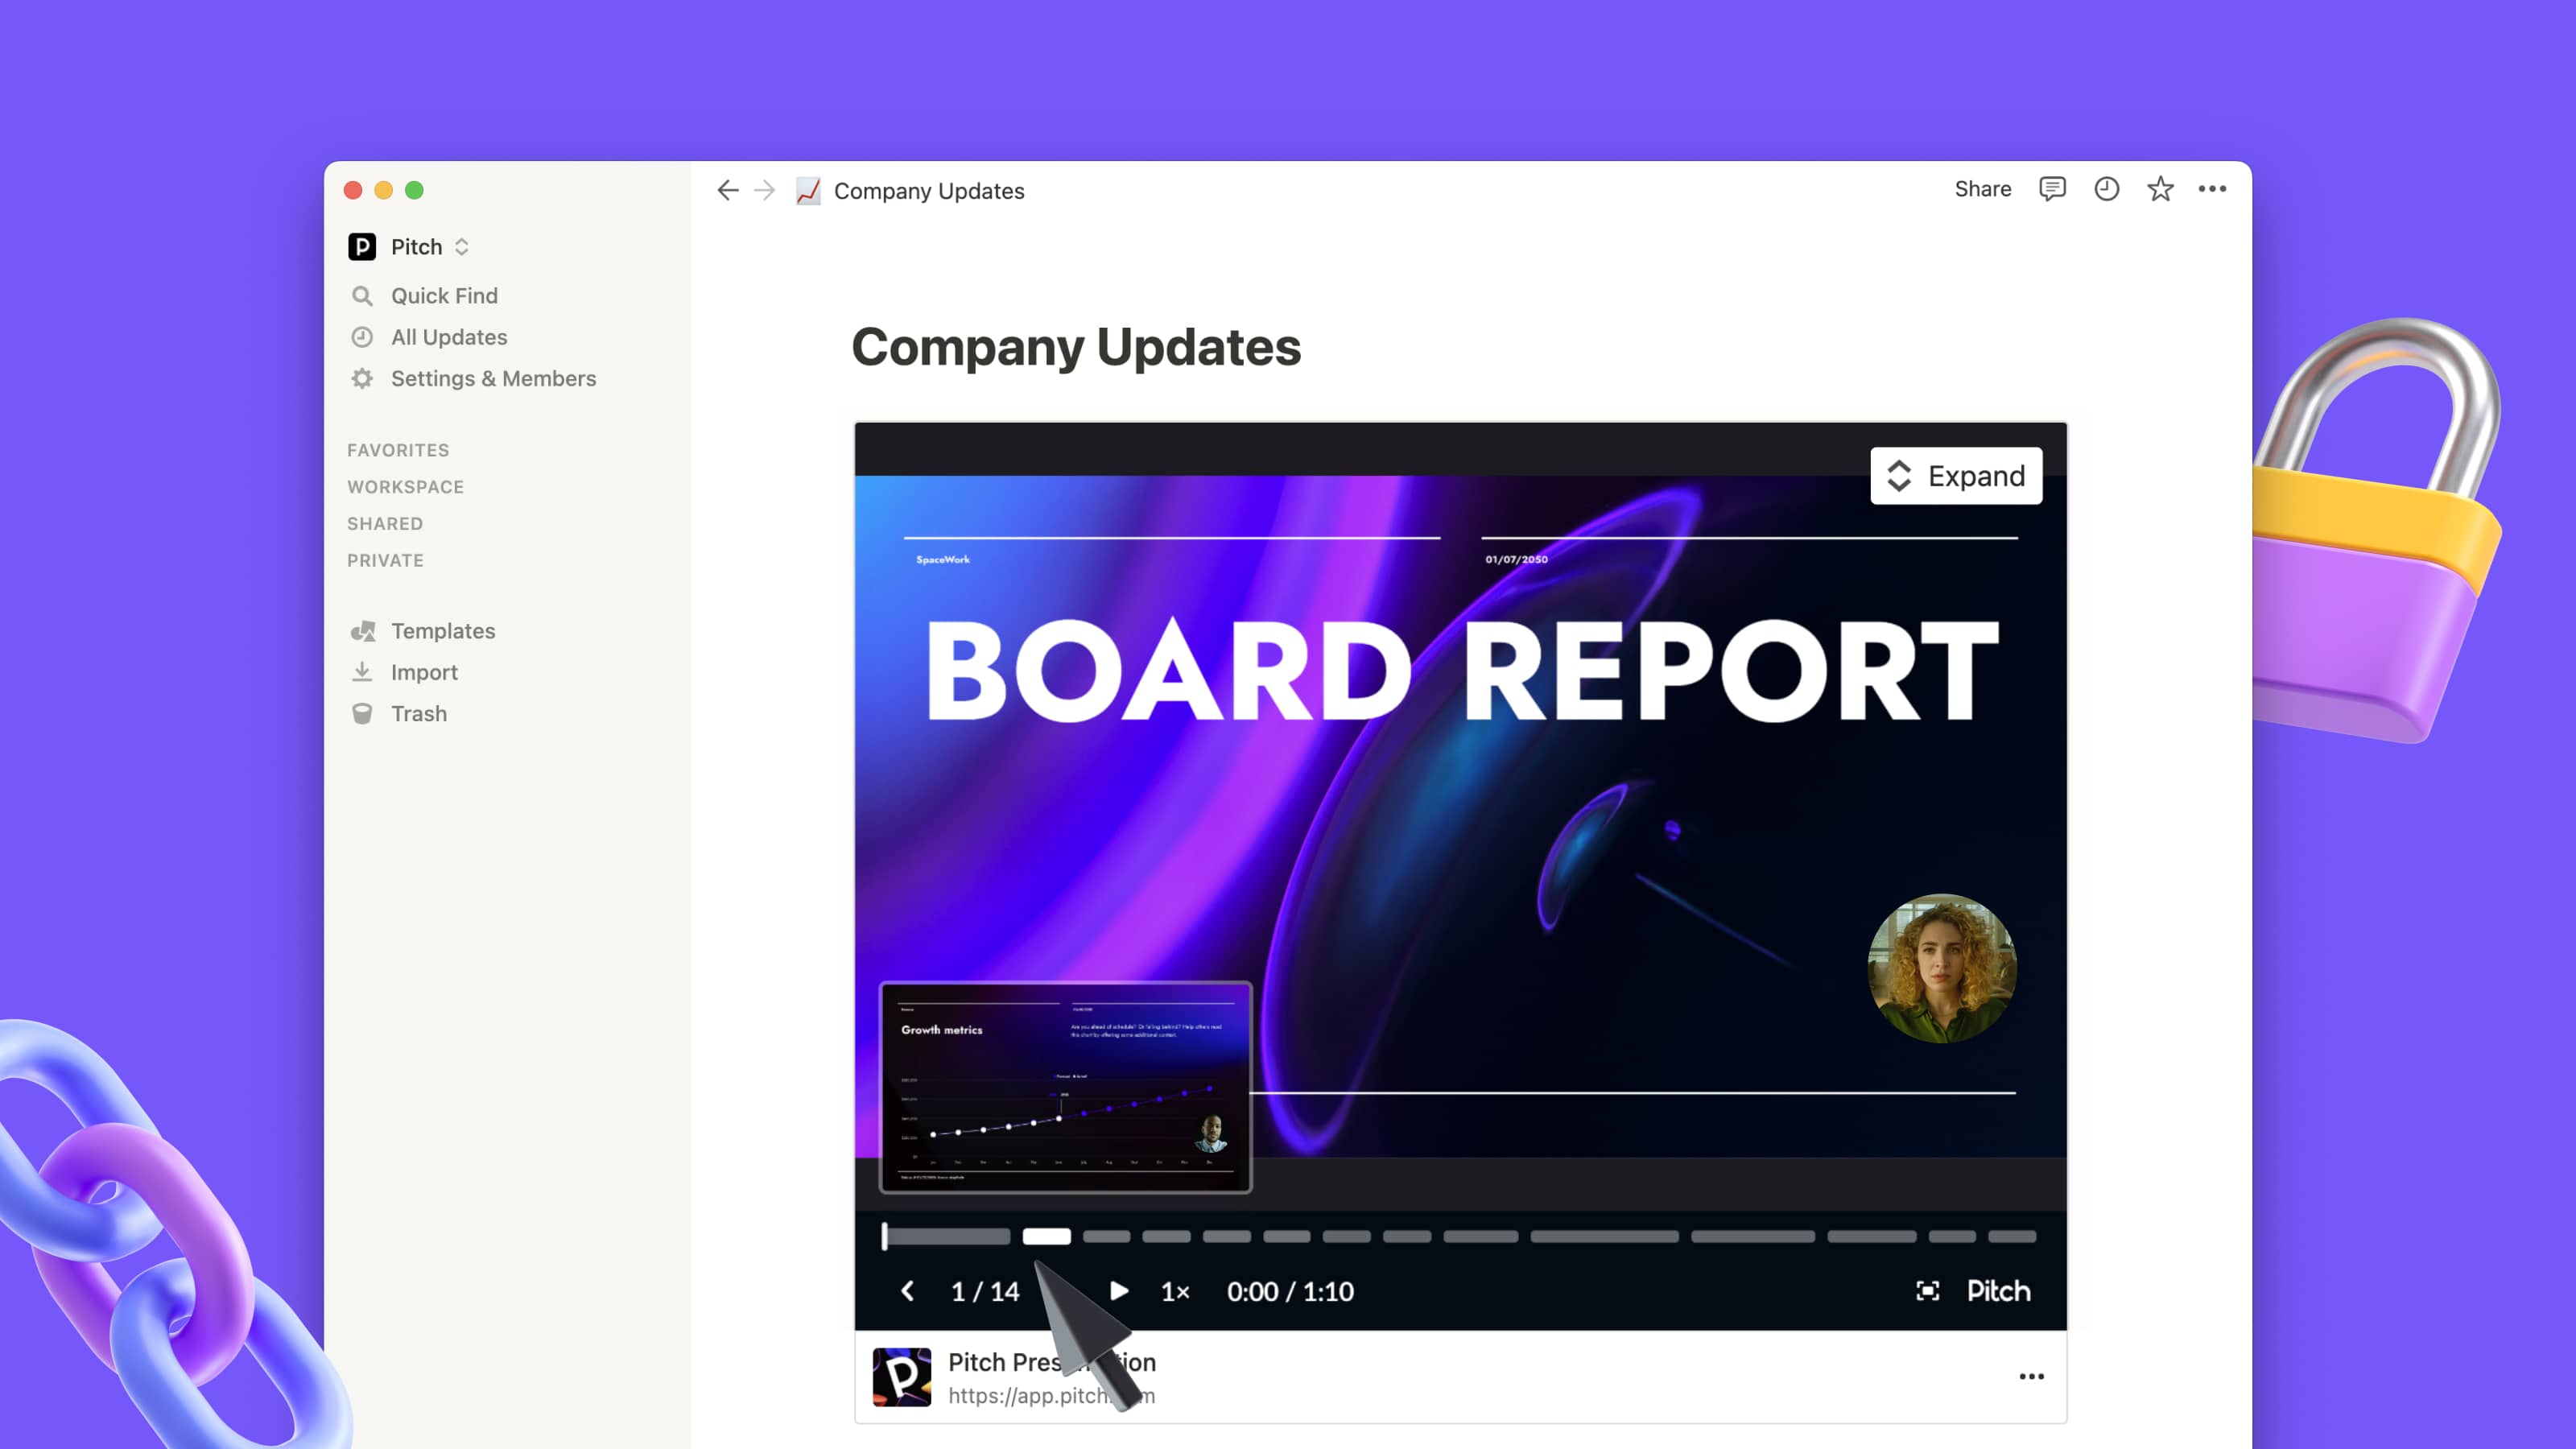
Task: Click the Company Updates breadcrumb
Action: (x=929, y=191)
